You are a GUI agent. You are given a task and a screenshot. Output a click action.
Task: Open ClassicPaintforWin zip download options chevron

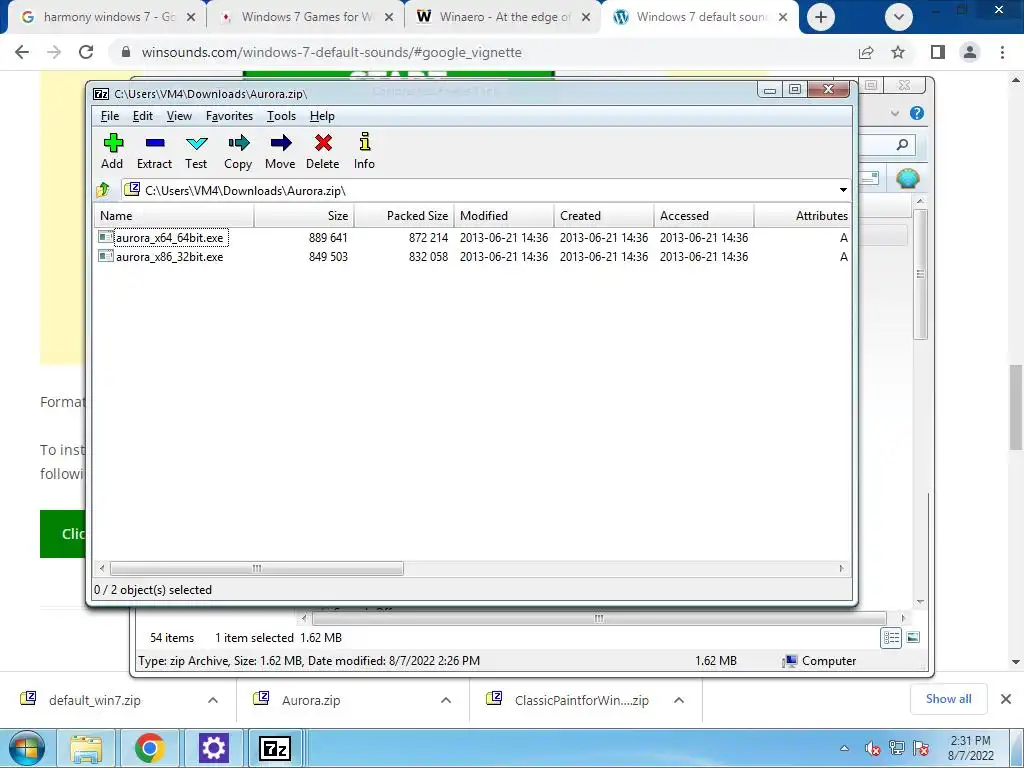pos(679,700)
